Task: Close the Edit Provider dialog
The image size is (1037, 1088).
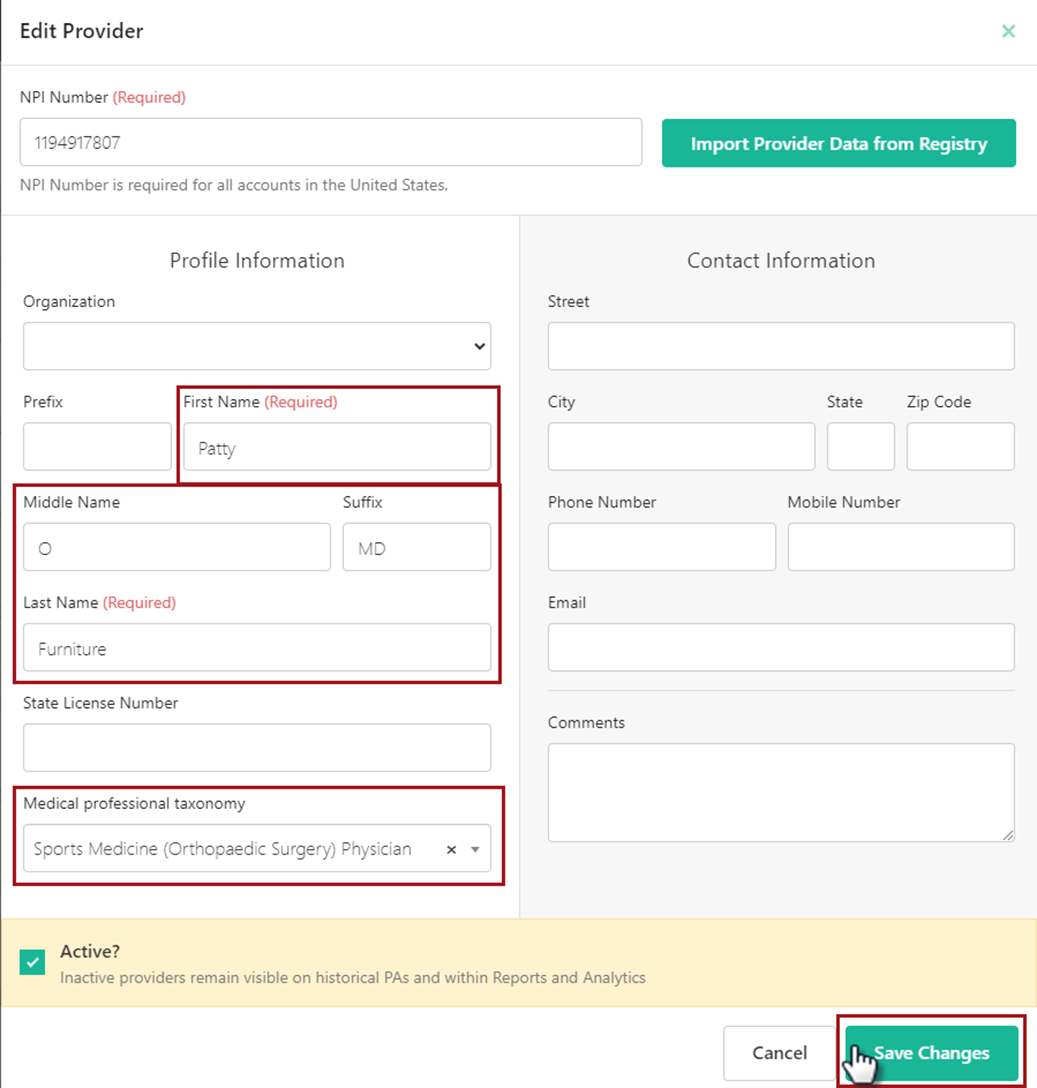Action: click(1008, 31)
